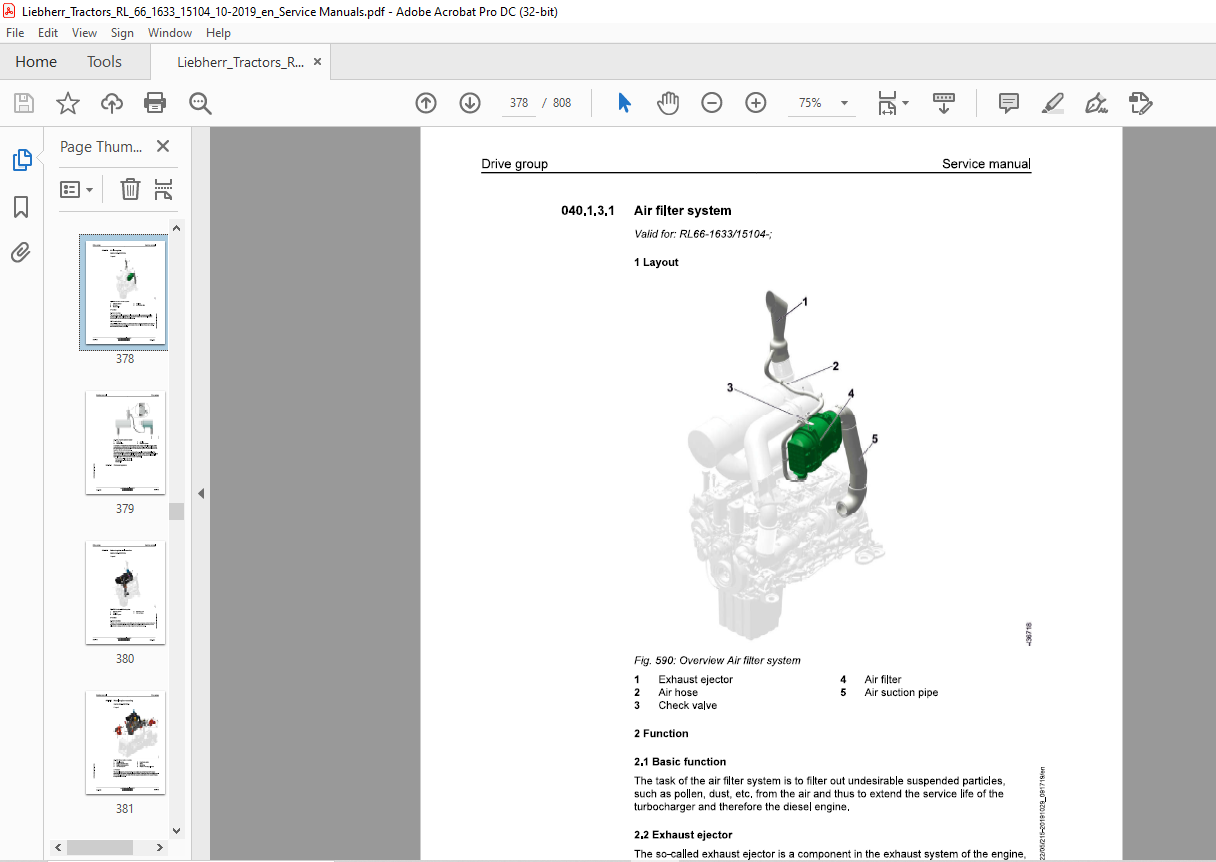Click the 'Service manual' page header text
1216x862 pixels.
coord(986,164)
